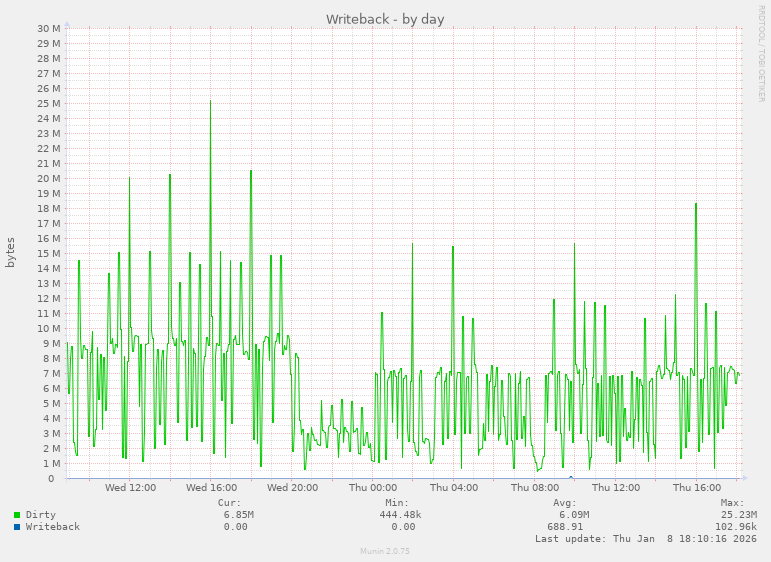
Task: Click the 'Thu 00:00' time axis label
Action: coord(373,488)
